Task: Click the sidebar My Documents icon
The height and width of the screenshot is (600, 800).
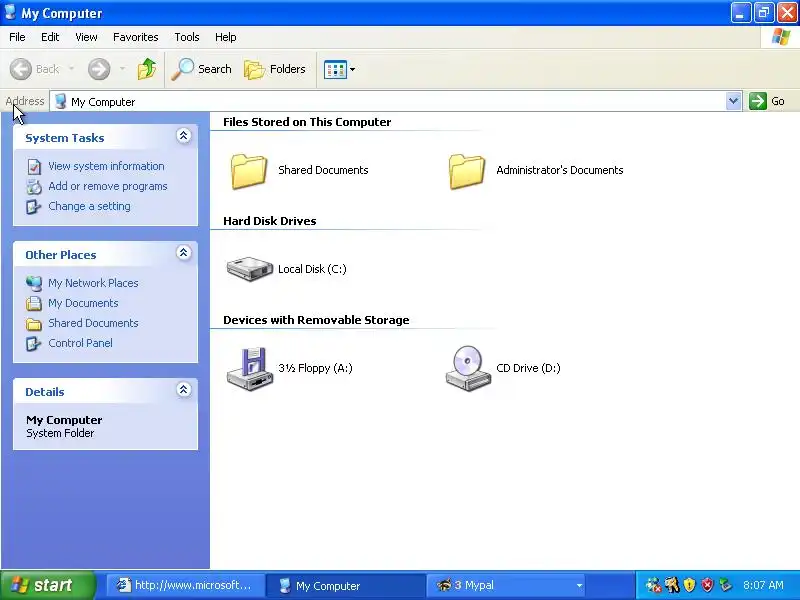Action: pos(34,304)
